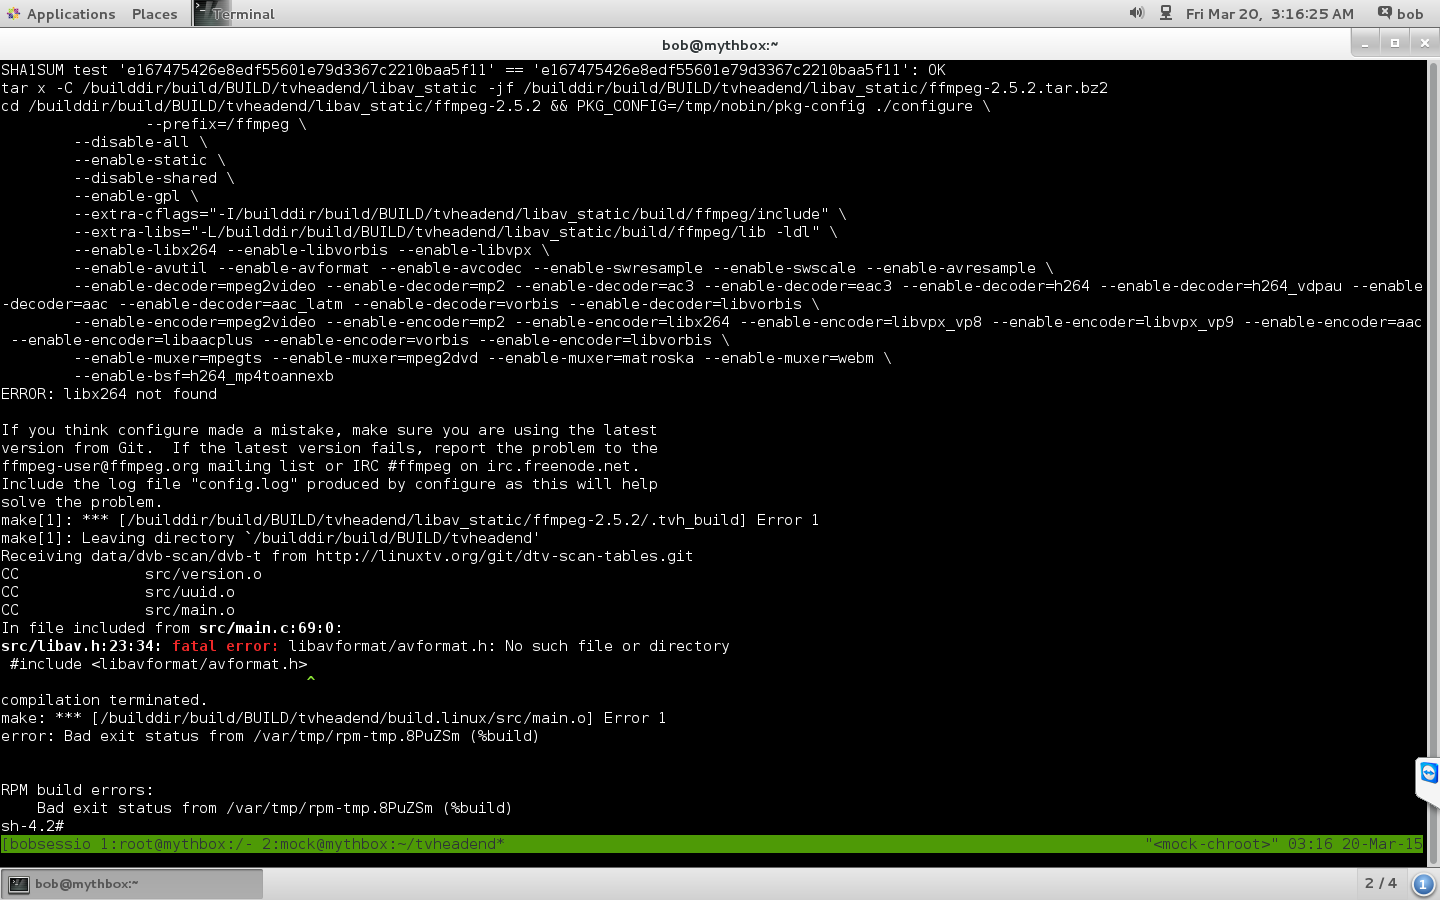Click the '#include <libavformat/avformat.h>' line

(x=158, y=664)
